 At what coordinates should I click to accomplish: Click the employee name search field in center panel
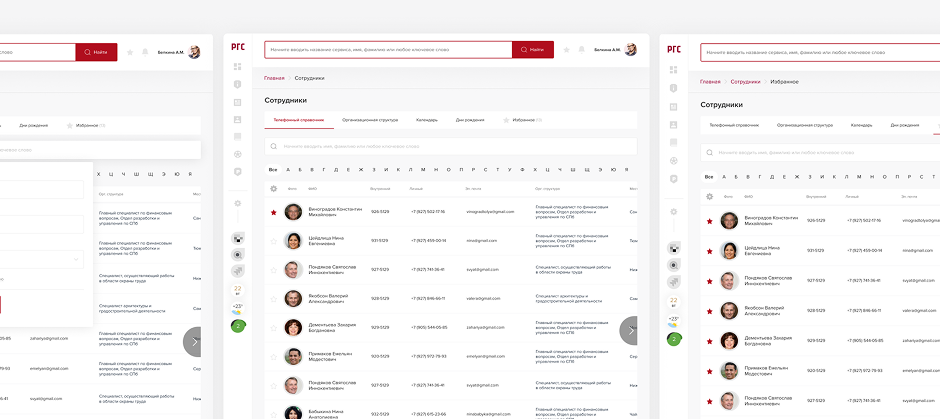(450, 146)
